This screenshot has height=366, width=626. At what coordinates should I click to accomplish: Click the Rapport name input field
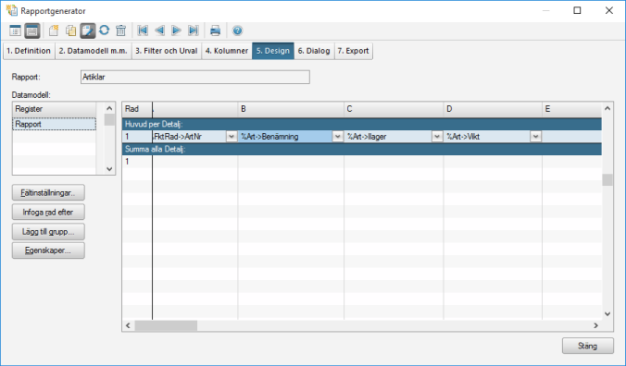pyautogui.click(x=195, y=77)
